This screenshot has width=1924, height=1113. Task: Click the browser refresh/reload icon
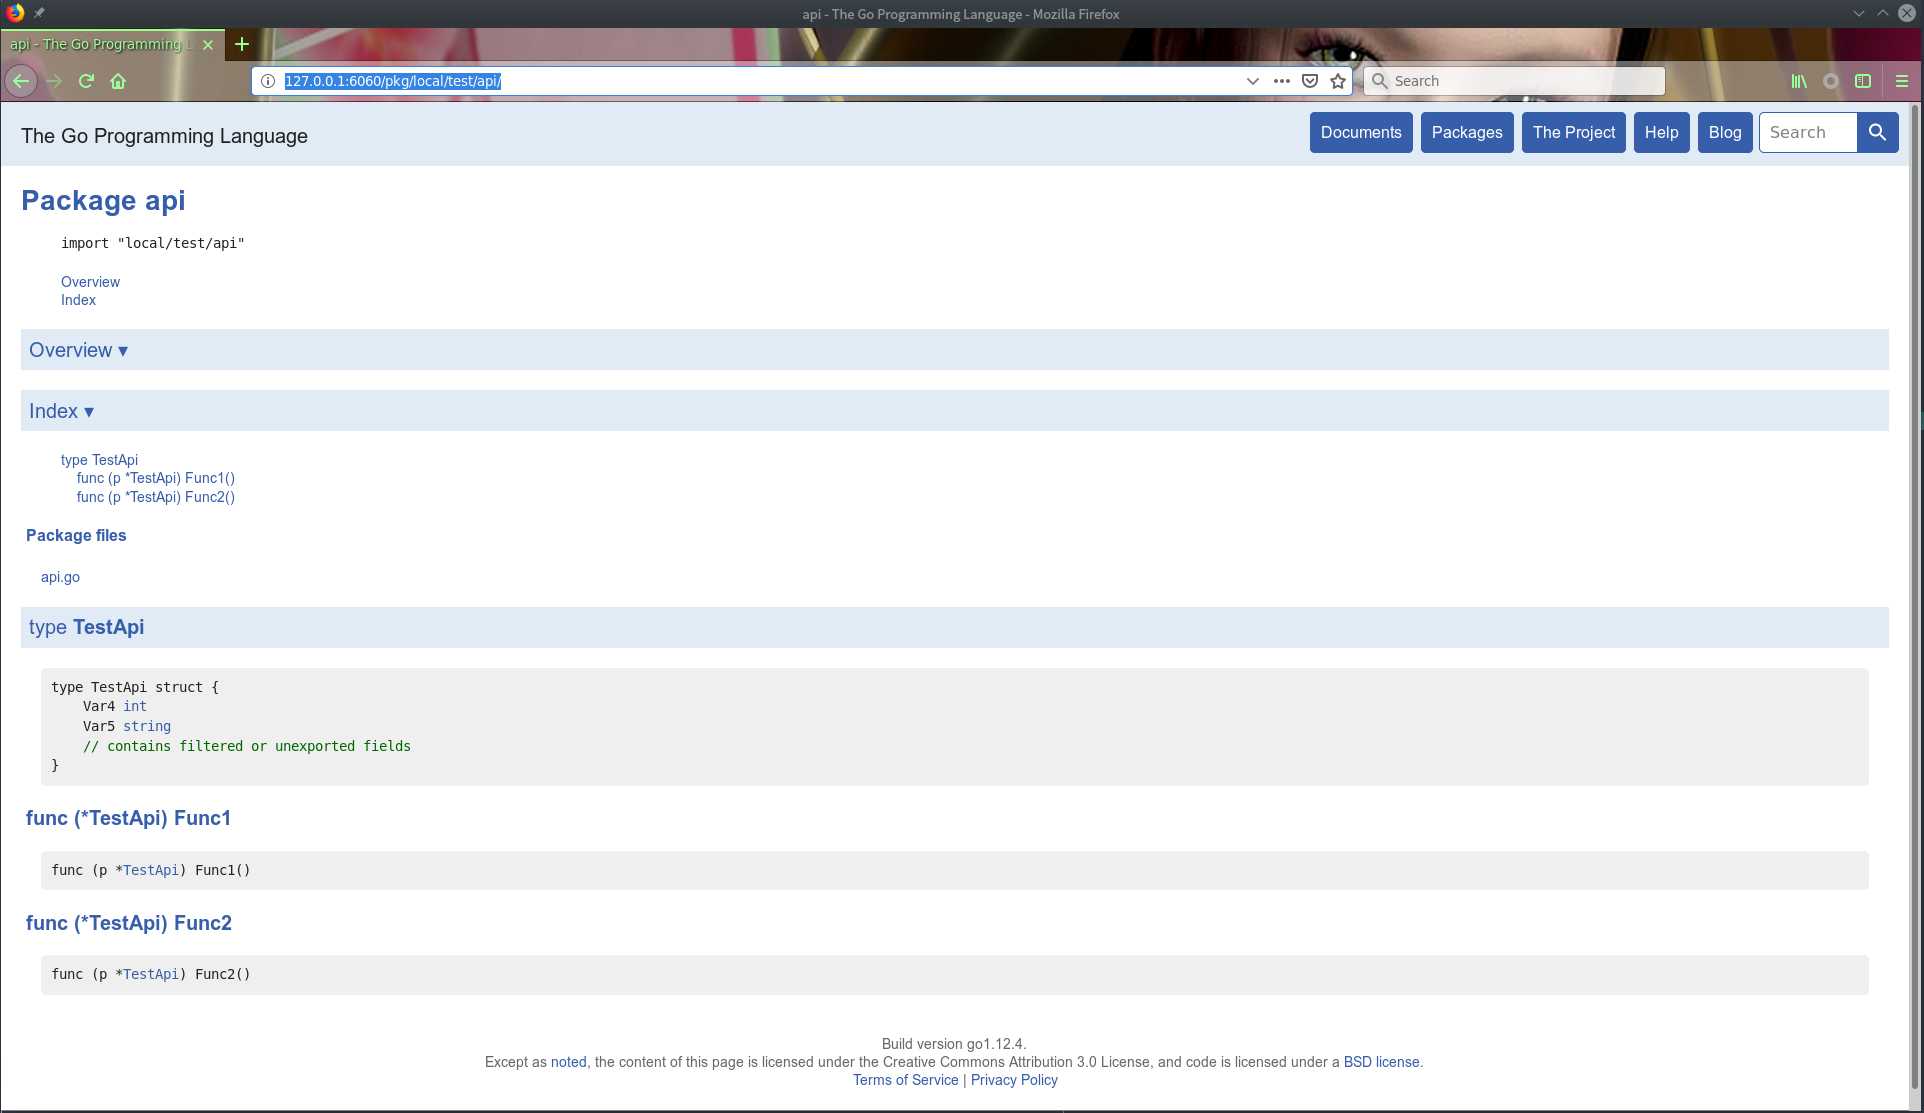tap(85, 81)
